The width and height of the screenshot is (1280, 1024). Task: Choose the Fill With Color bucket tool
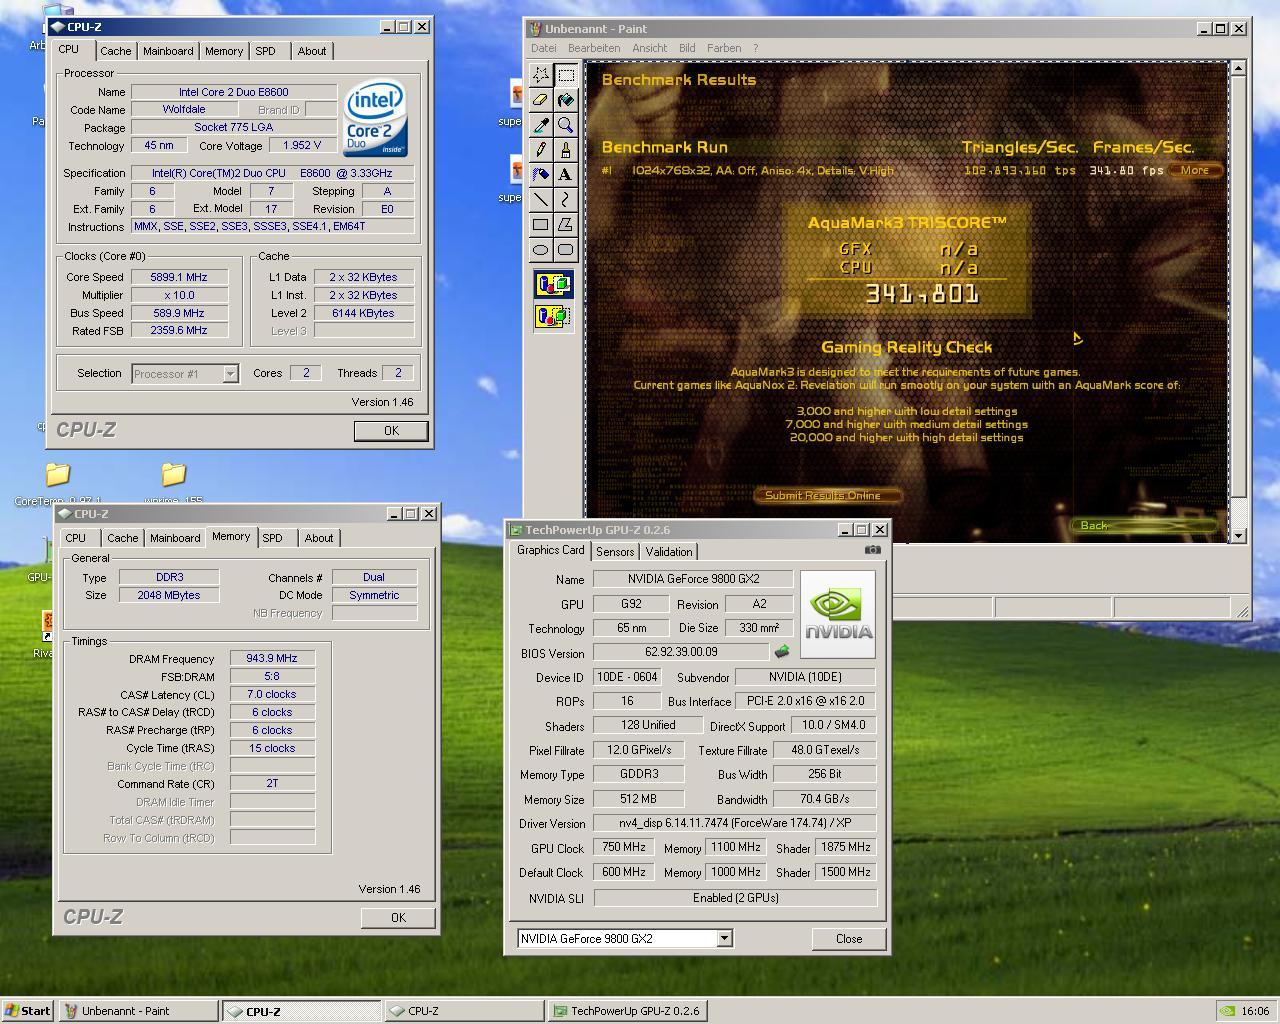[x=566, y=100]
